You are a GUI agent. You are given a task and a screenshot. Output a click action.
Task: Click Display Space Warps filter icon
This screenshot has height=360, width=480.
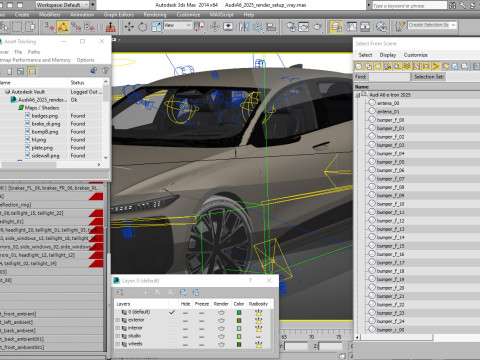click(x=407, y=66)
